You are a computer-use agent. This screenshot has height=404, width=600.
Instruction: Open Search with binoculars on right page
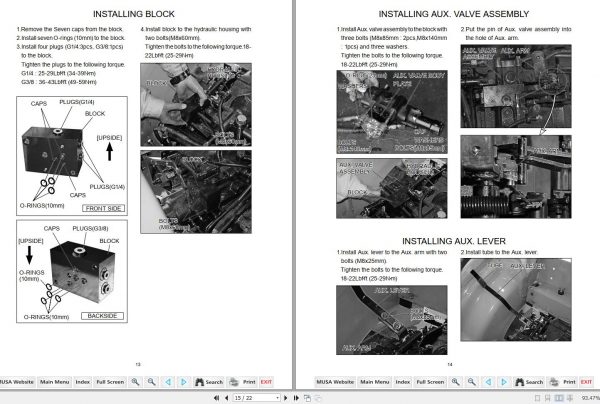coord(529,382)
